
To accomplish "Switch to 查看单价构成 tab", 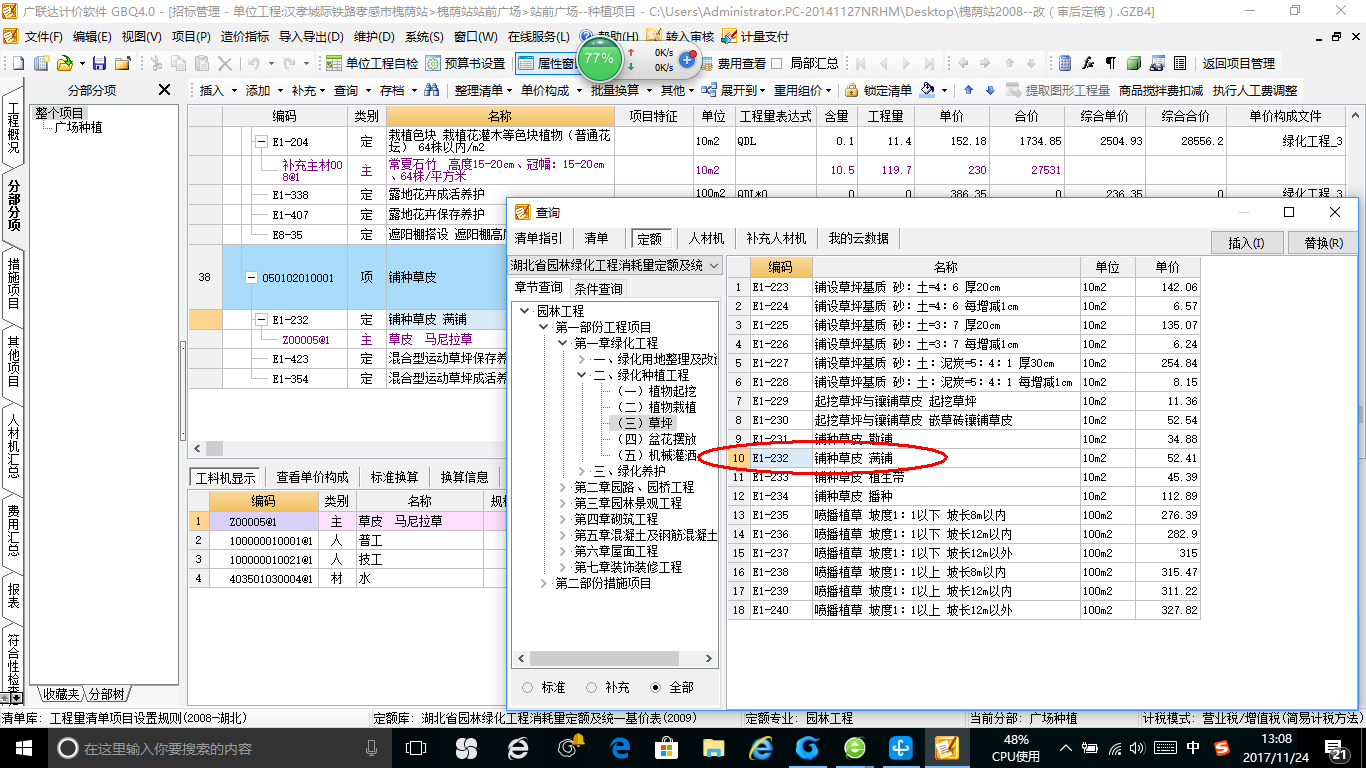I will point(313,477).
